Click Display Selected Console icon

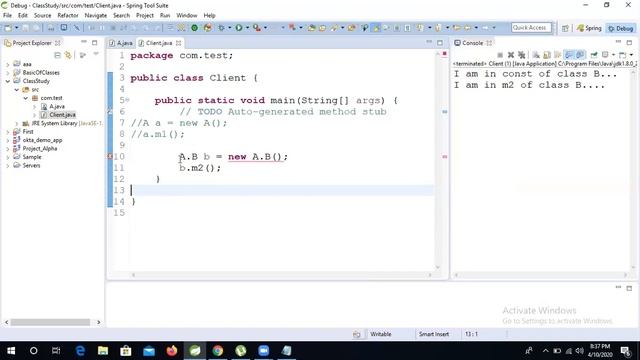click(x=605, y=55)
